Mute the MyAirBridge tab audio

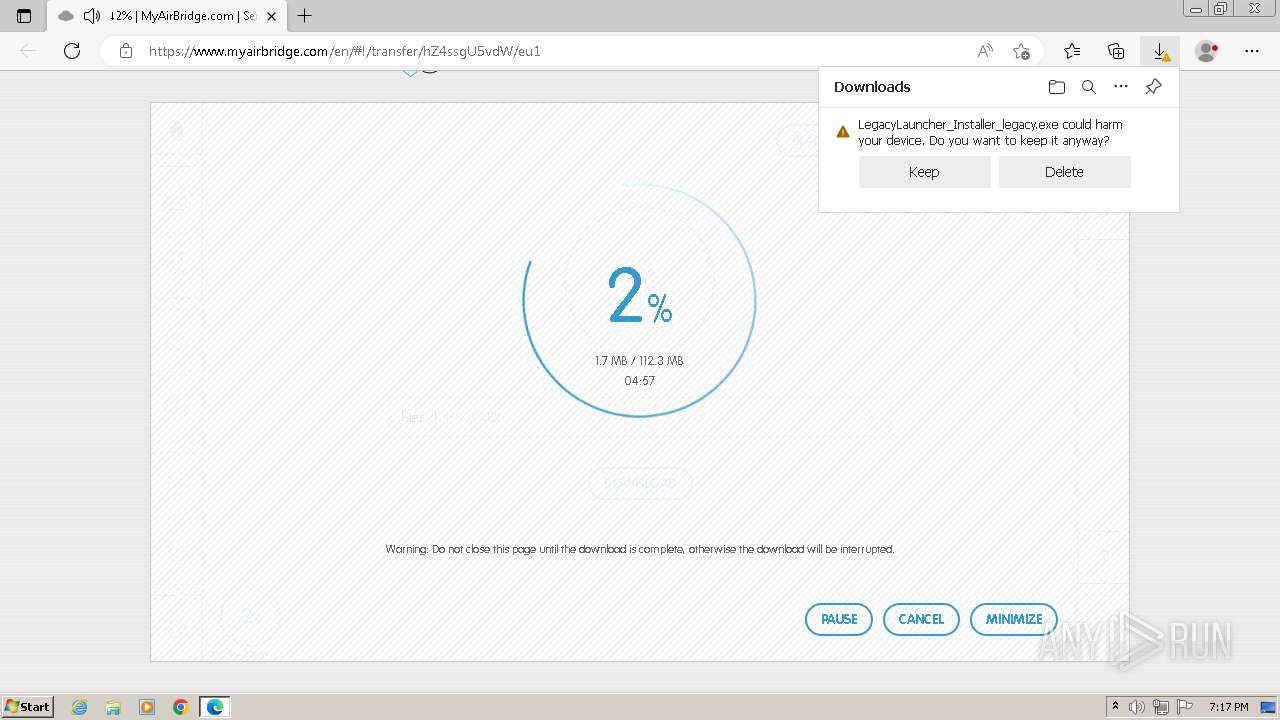point(91,16)
